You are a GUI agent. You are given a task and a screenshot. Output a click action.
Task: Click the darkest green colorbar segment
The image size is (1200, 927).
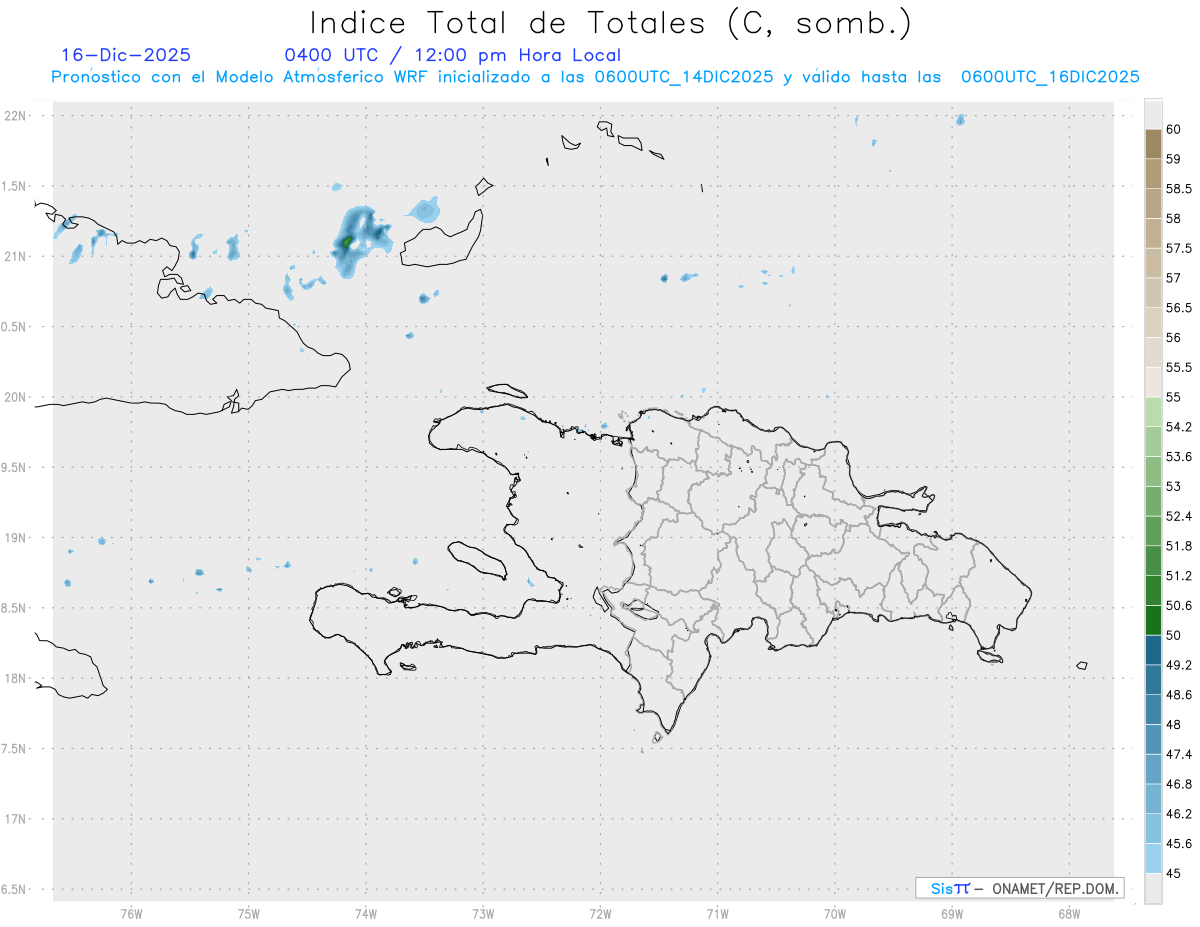[1153, 620]
